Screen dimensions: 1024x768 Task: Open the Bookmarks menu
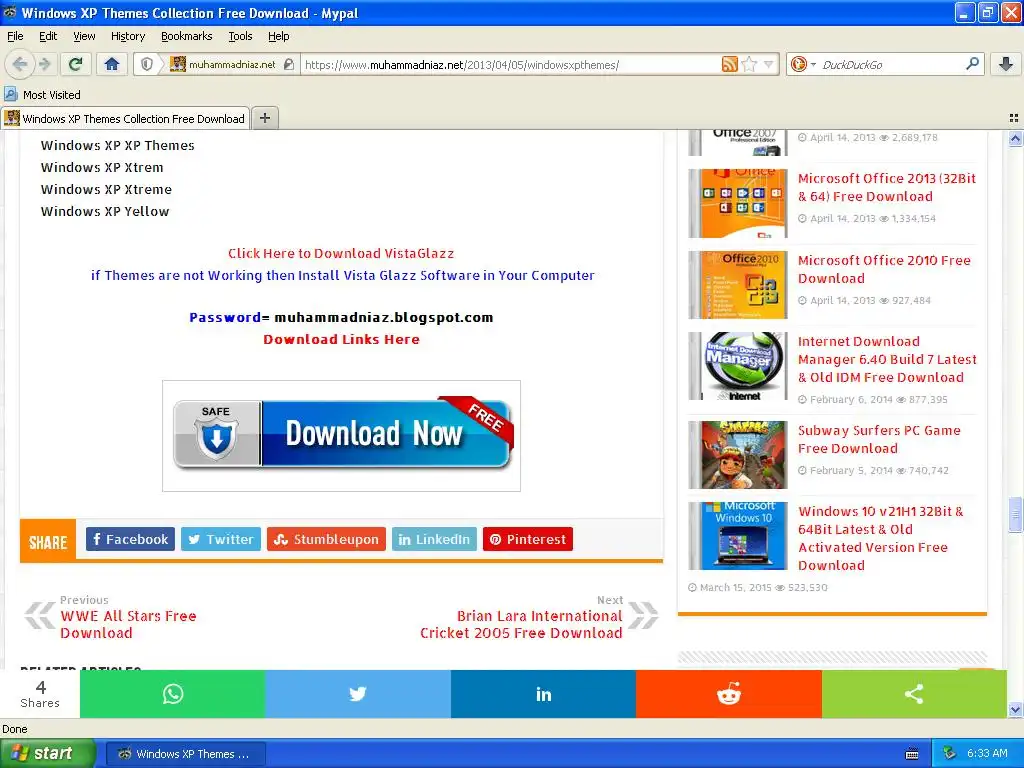click(x=187, y=36)
